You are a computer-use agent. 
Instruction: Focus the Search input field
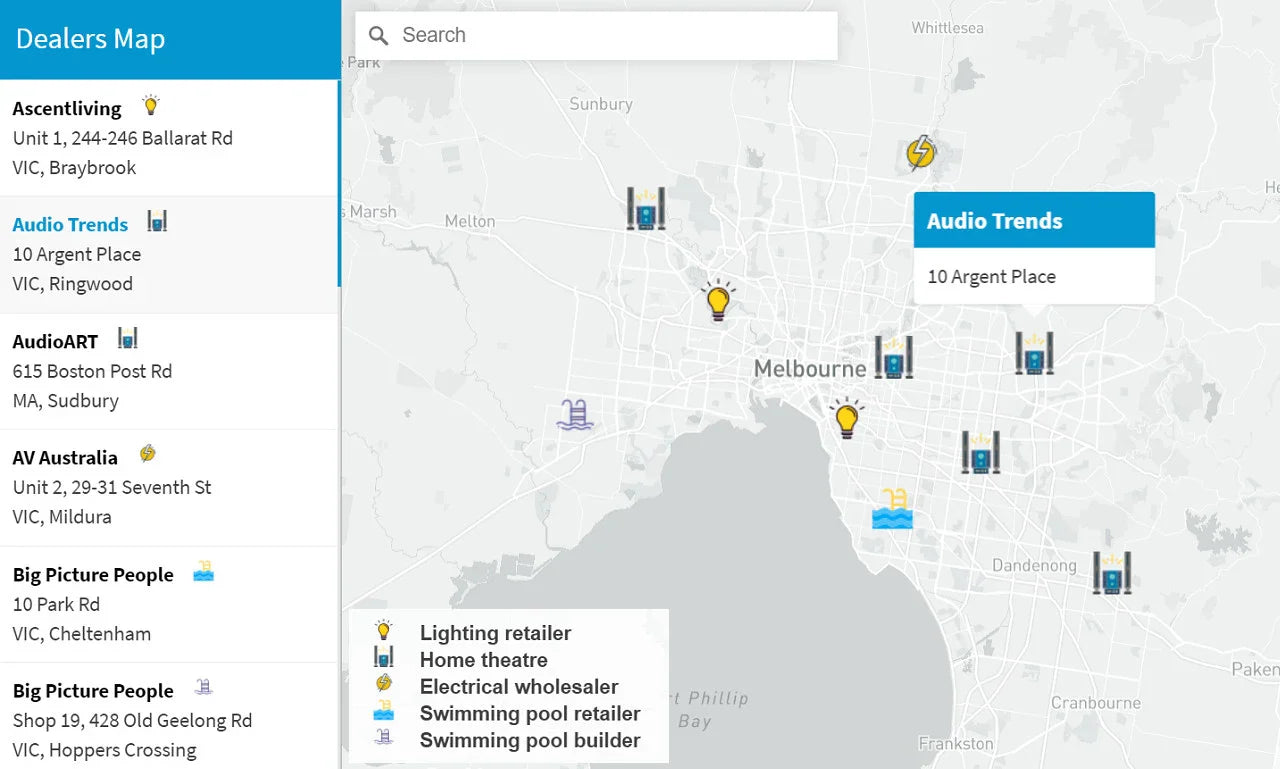click(610, 36)
